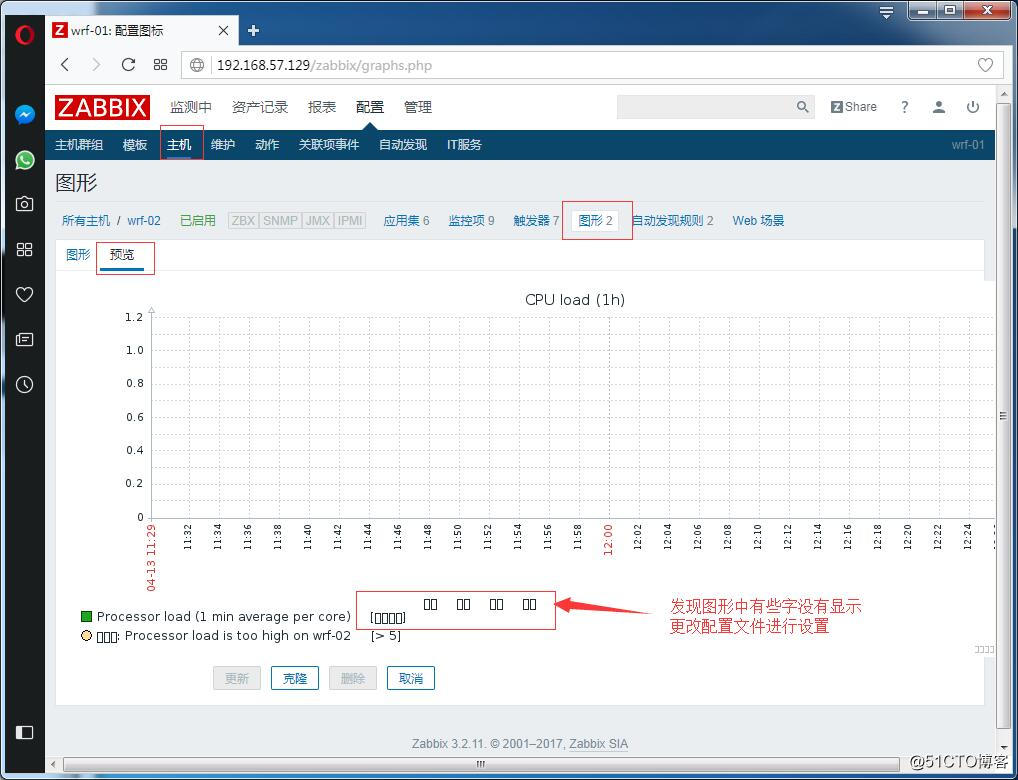Click the SNMP availability badge
The image size is (1018, 780).
[280, 221]
